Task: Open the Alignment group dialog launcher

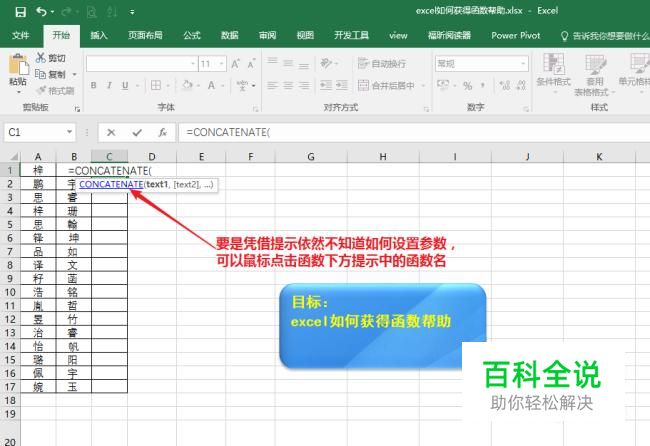Action: [426, 109]
